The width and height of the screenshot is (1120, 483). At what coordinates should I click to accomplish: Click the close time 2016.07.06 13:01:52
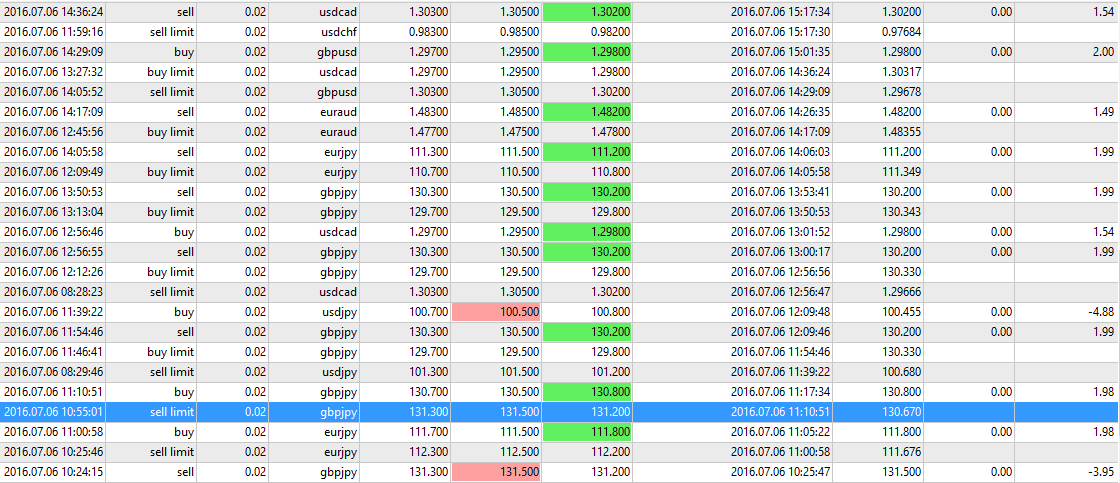778,232
